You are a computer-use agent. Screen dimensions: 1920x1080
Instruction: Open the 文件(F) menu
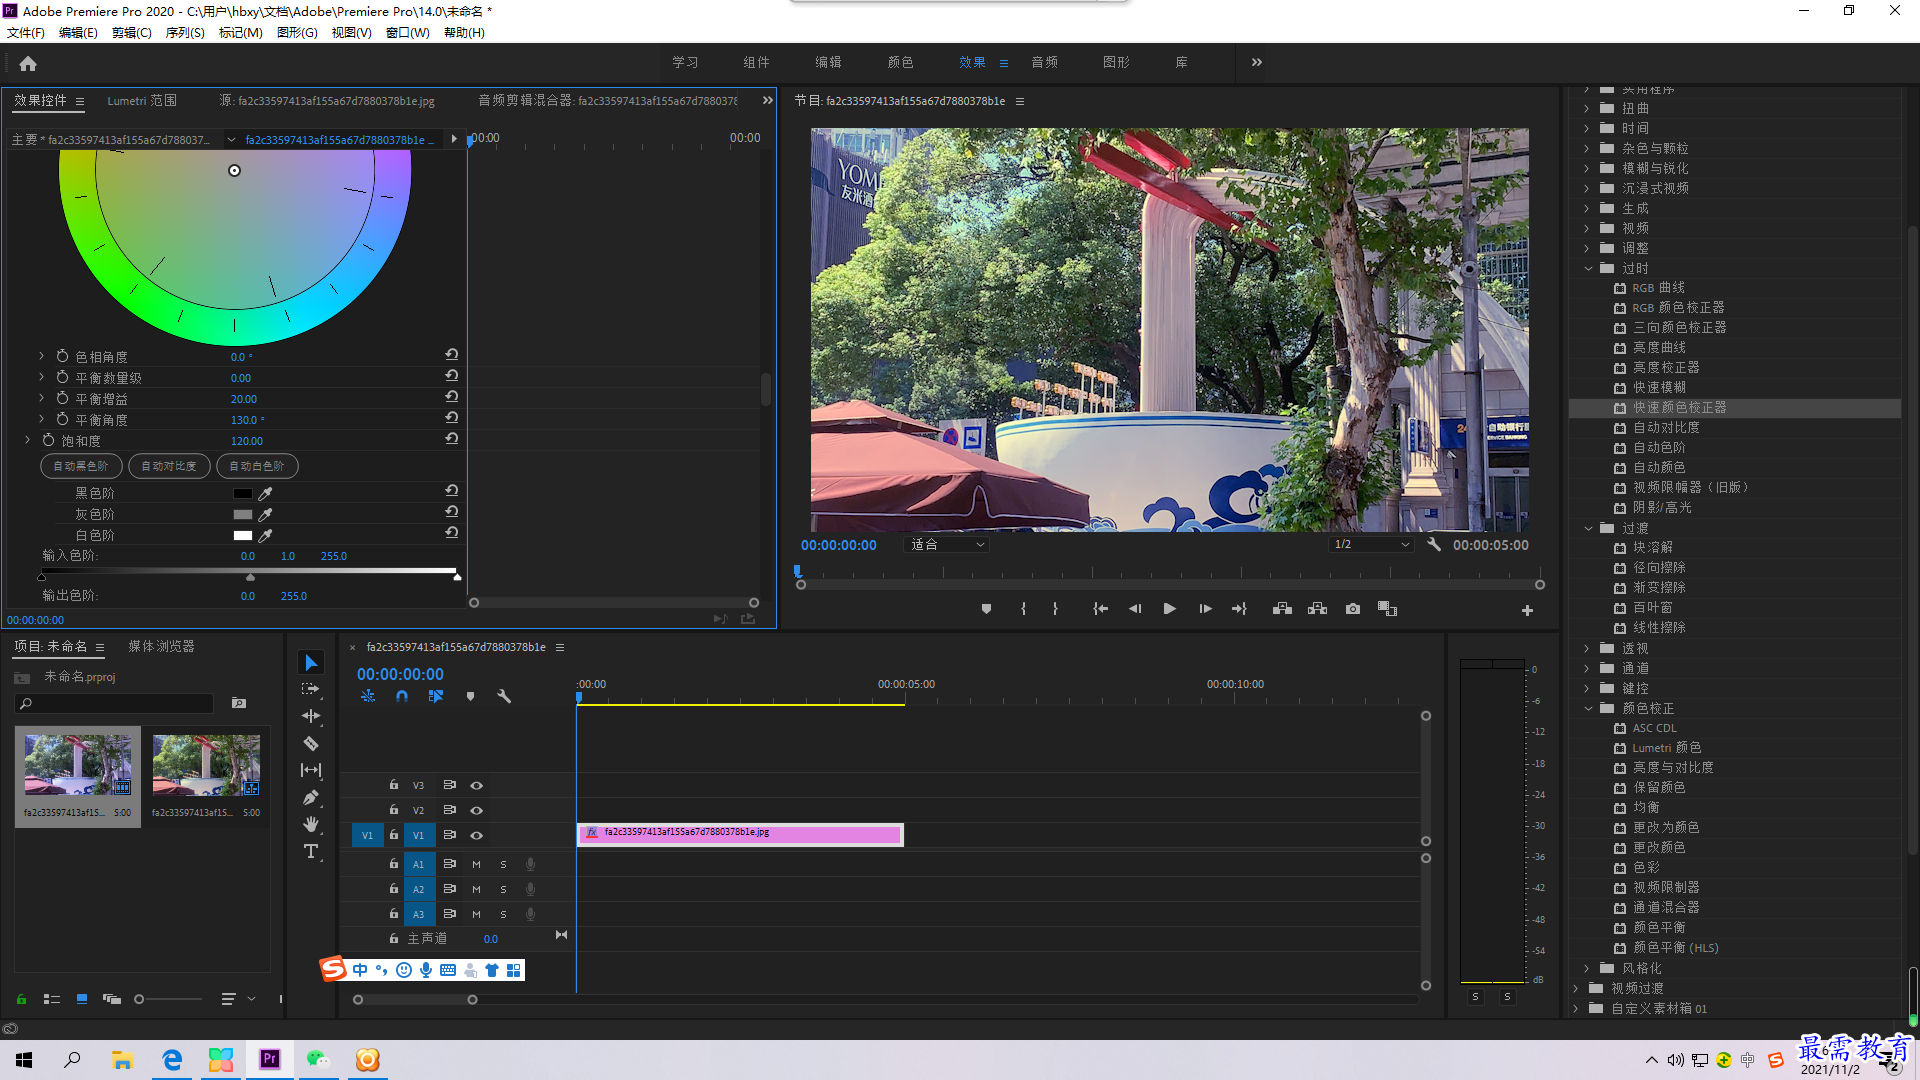[x=26, y=33]
